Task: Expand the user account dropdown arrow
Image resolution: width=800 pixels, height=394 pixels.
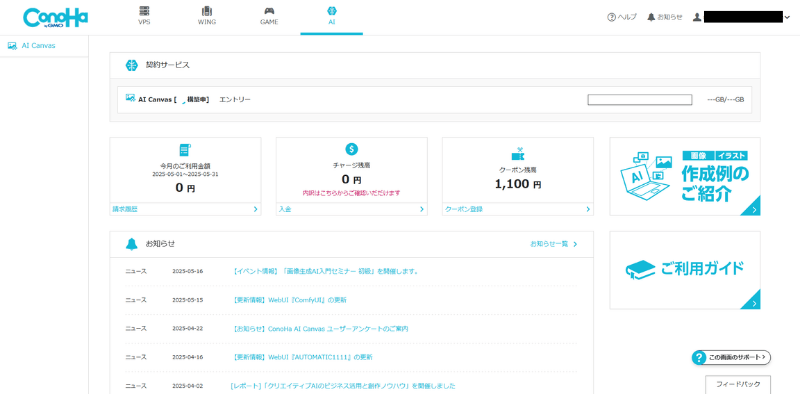Action: 787,17
